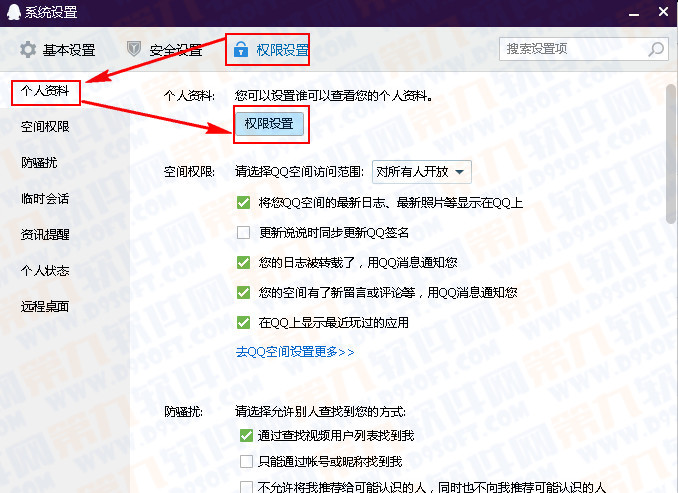Select 个人状态 in the sidebar
The height and width of the screenshot is (493, 678).
45,271
